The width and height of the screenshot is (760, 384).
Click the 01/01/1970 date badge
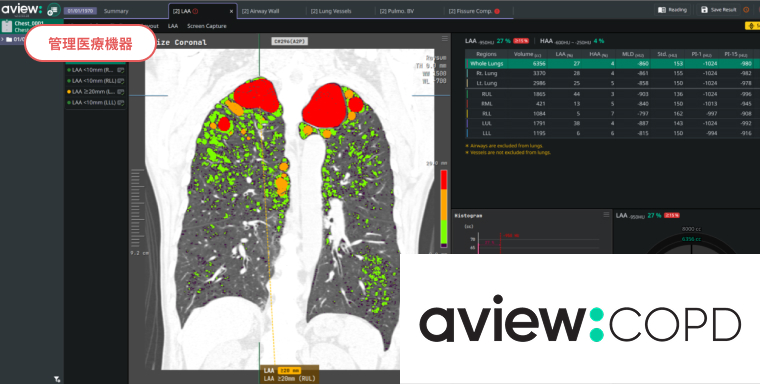point(80,11)
